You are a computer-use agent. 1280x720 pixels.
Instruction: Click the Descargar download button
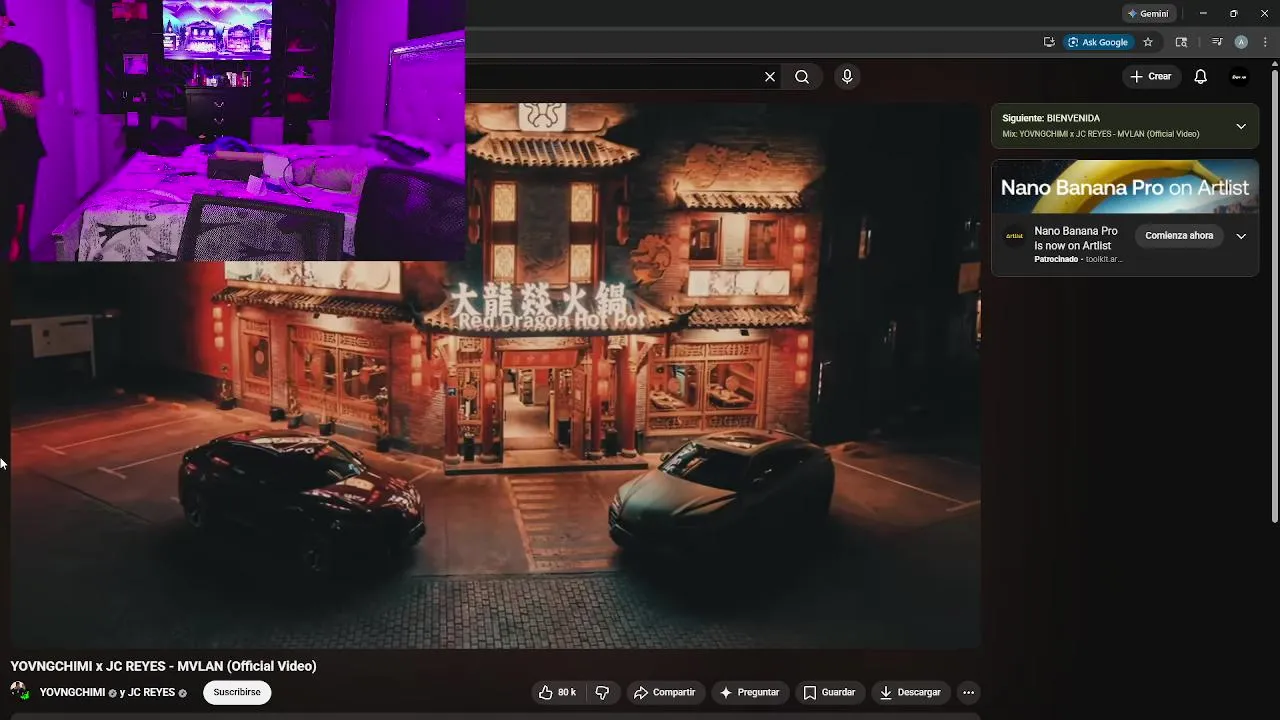909,692
